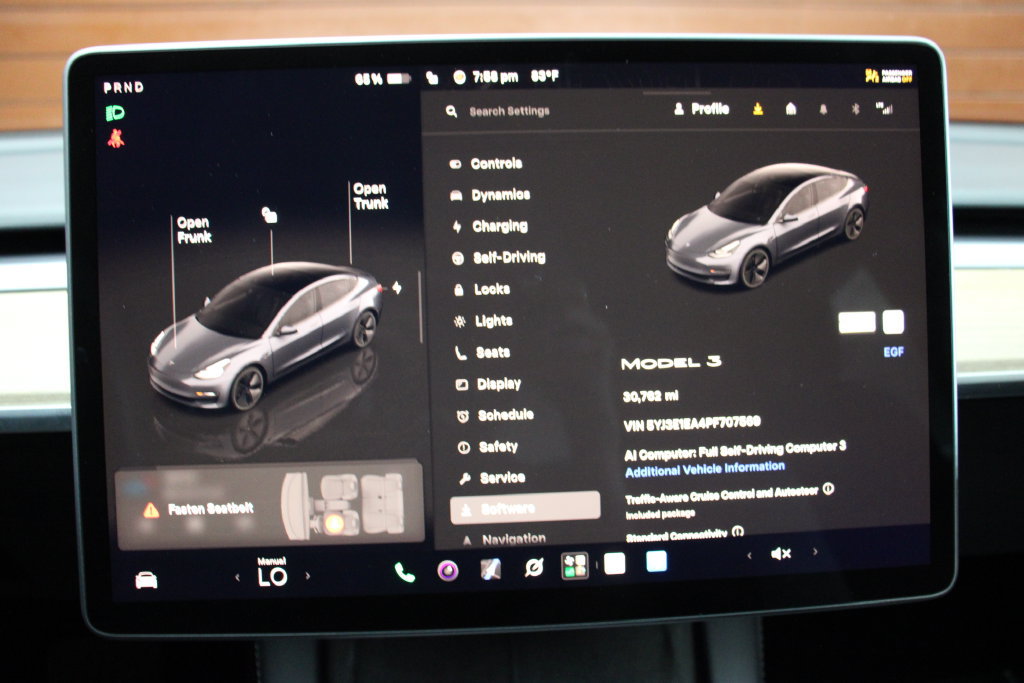Tap the headlights indicator icon
The height and width of the screenshot is (683, 1024).
point(115,113)
